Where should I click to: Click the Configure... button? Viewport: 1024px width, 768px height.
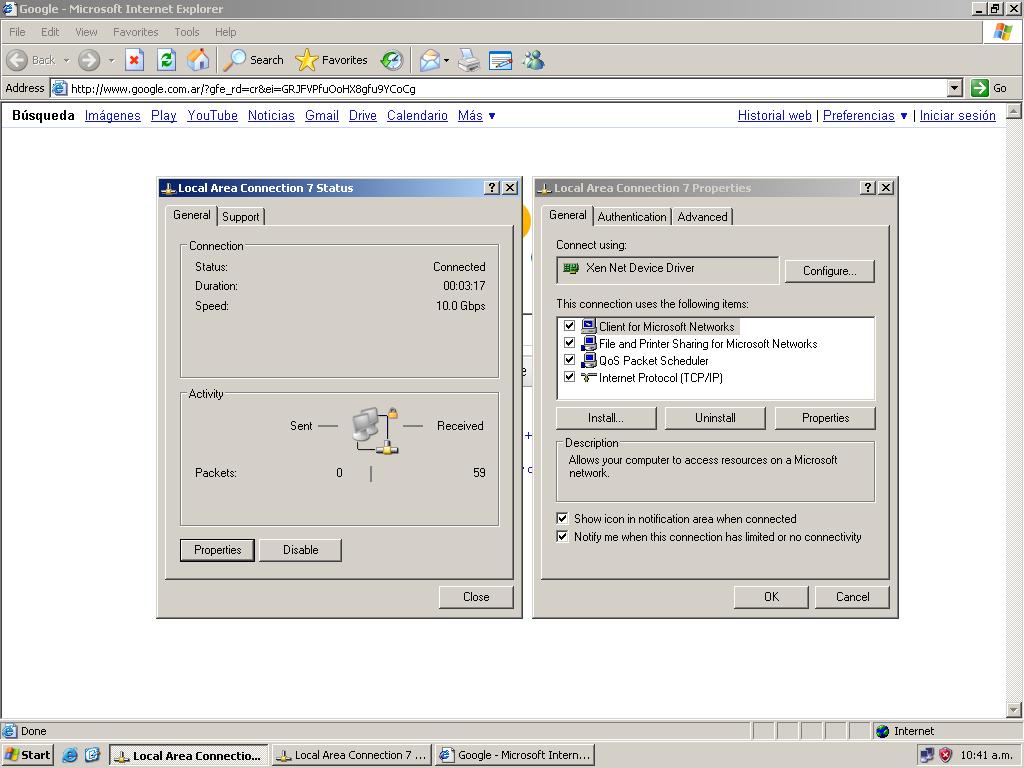828,271
